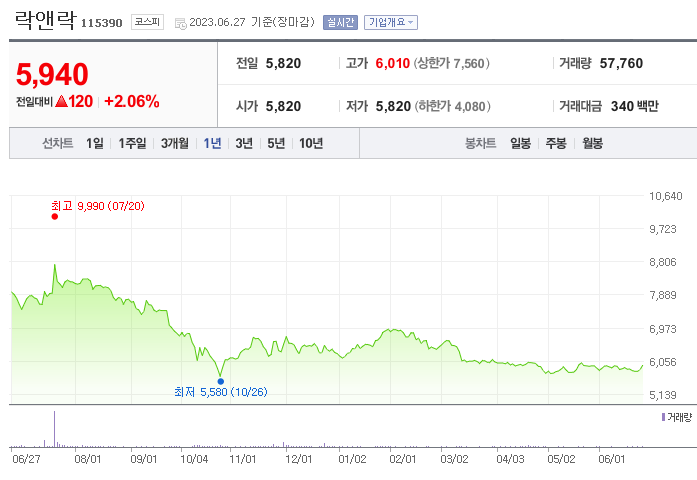Click the 최고 9,990 (07/20) label
This screenshot has width=697, height=480.
pos(98,206)
